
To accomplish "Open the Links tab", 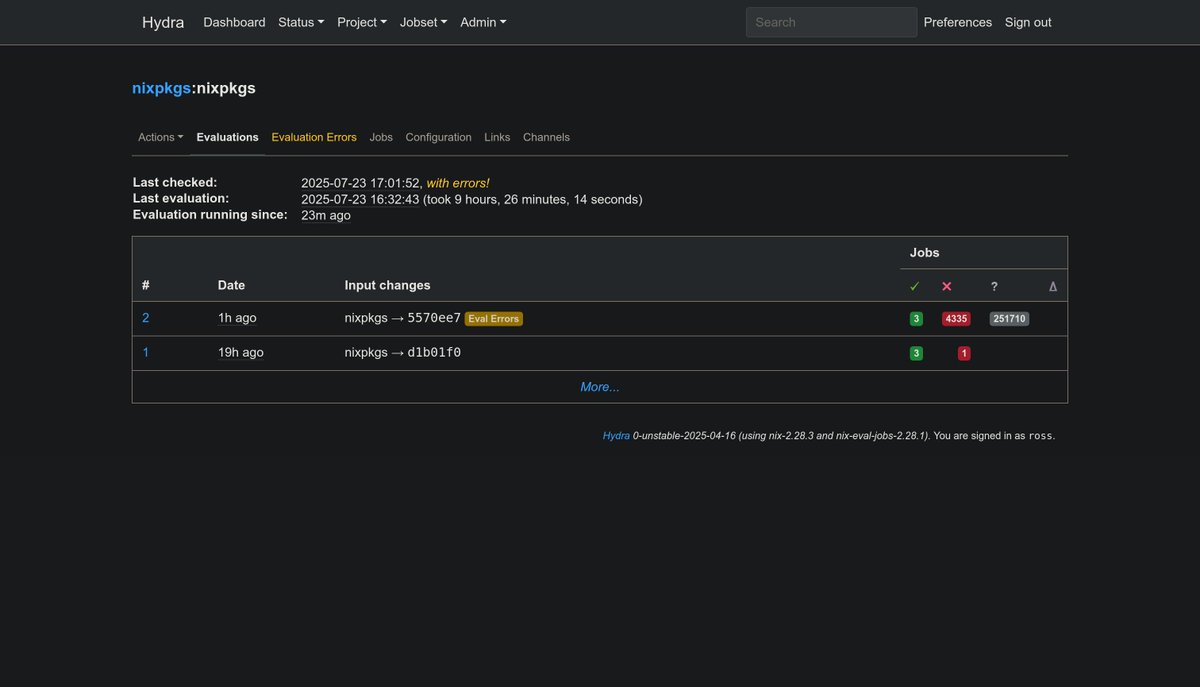I will (497, 137).
